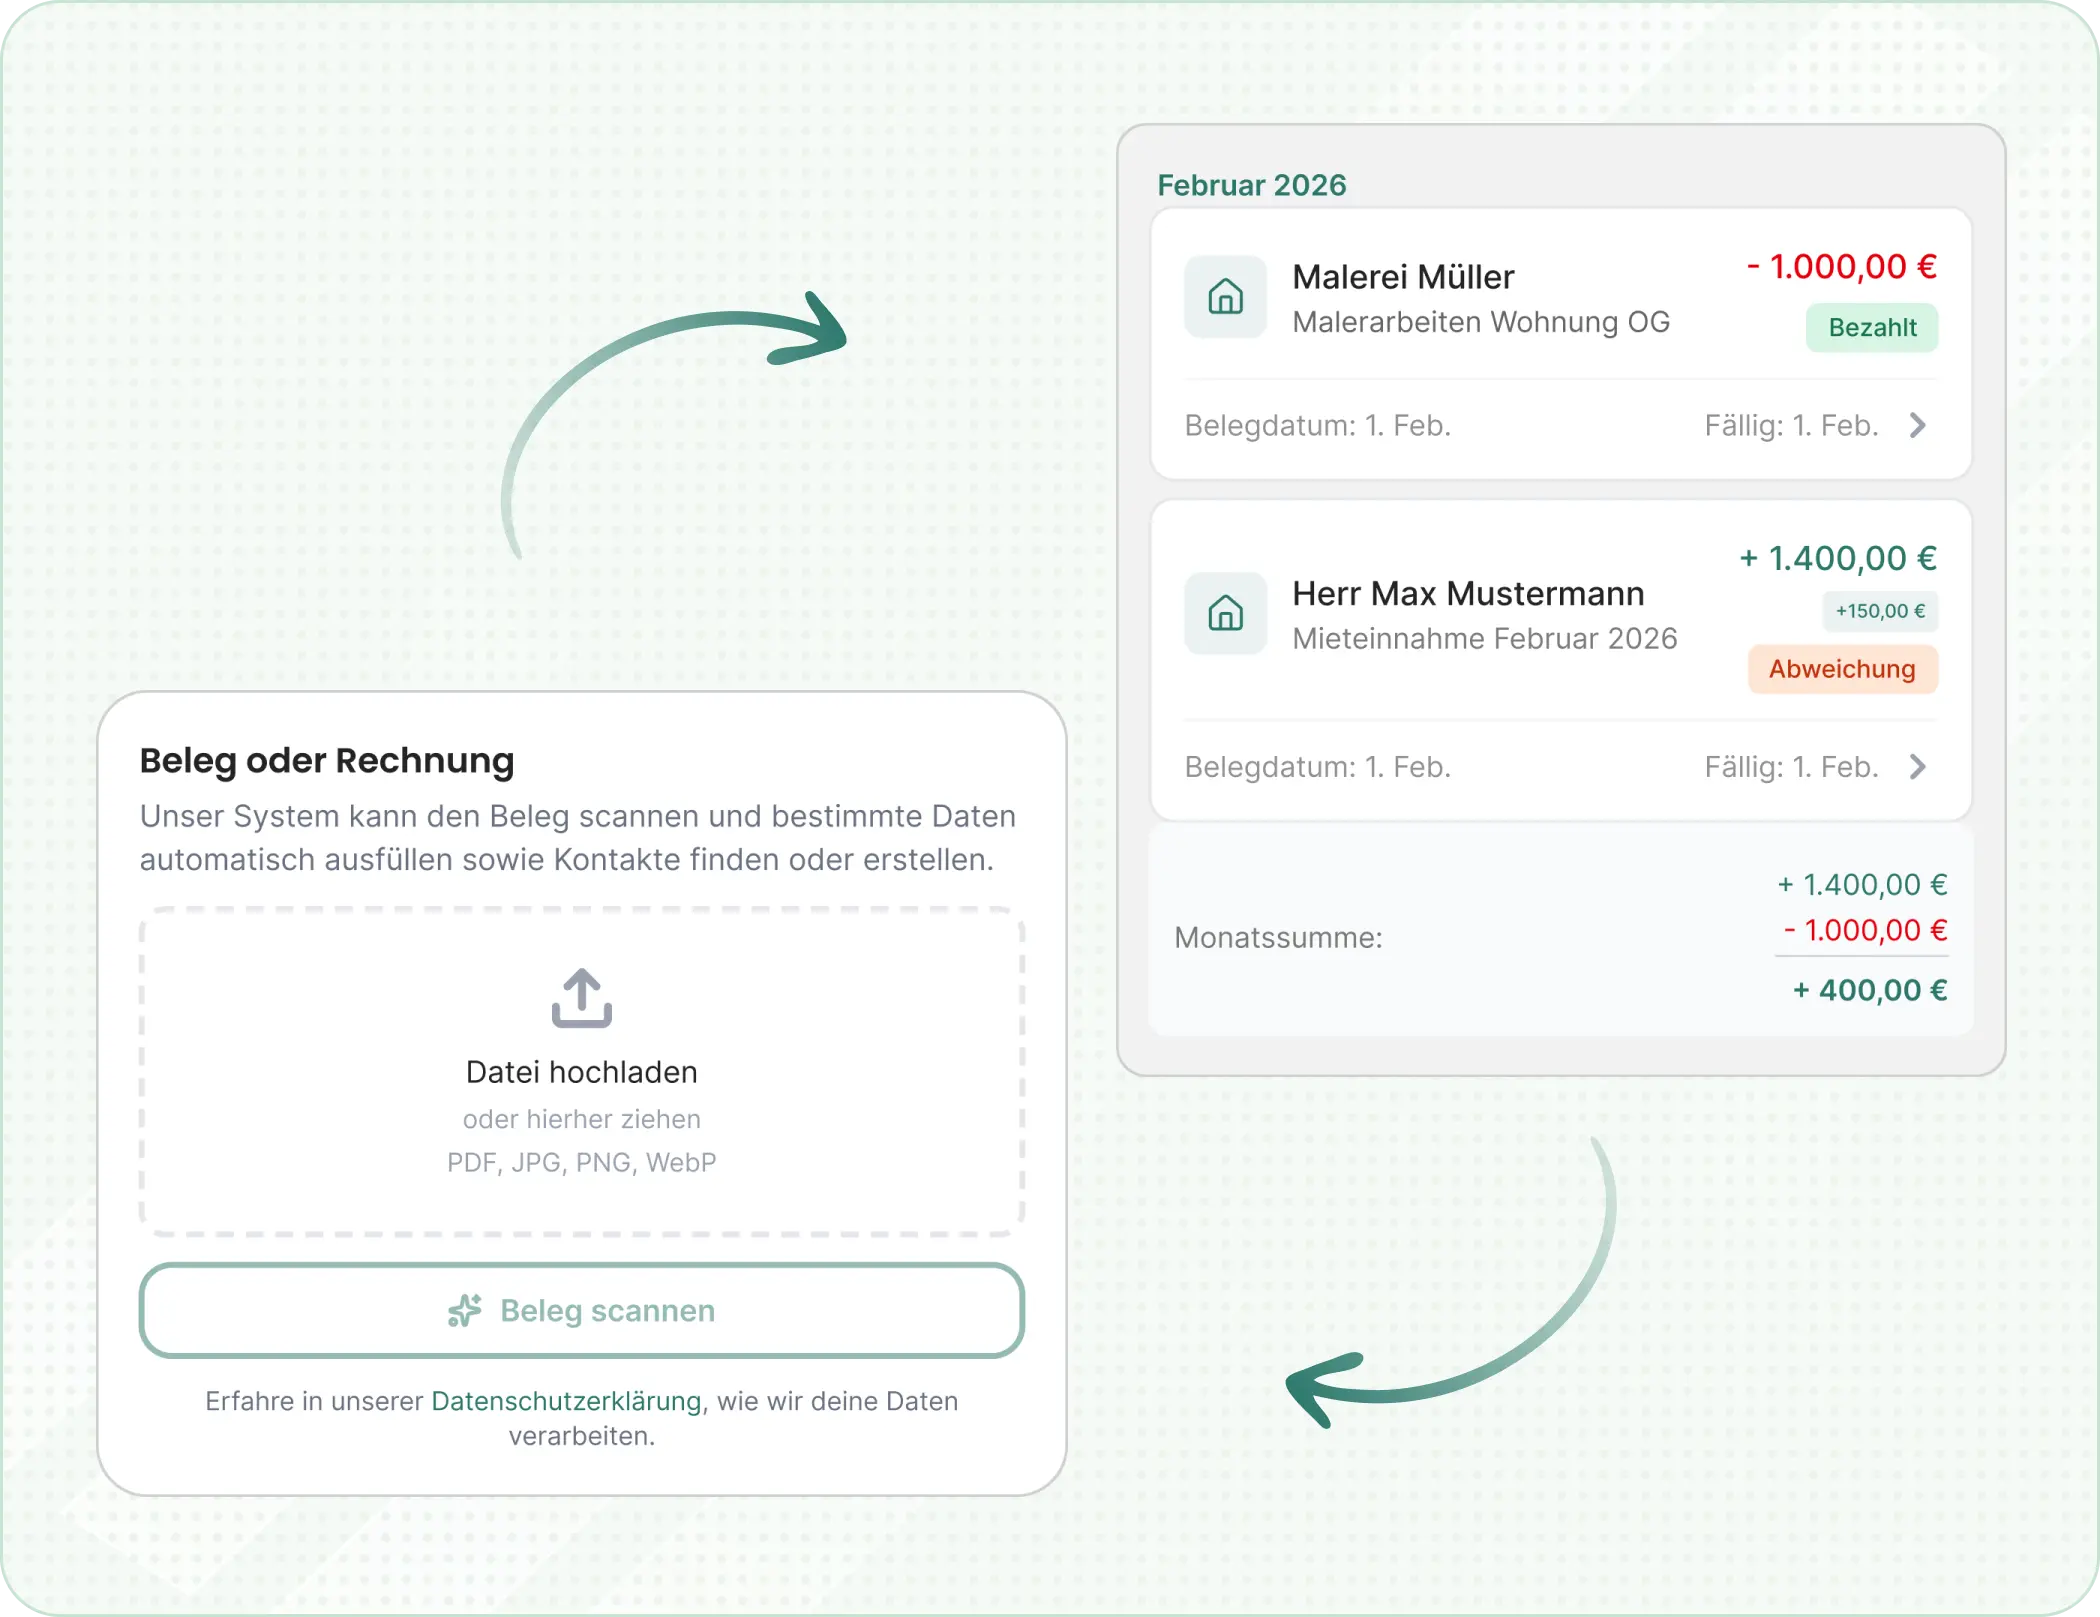Click the upload arrow icon in the dropzone
This screenshot has width=2100, height=1617.
pyautogui.click(x=581, y=997)
